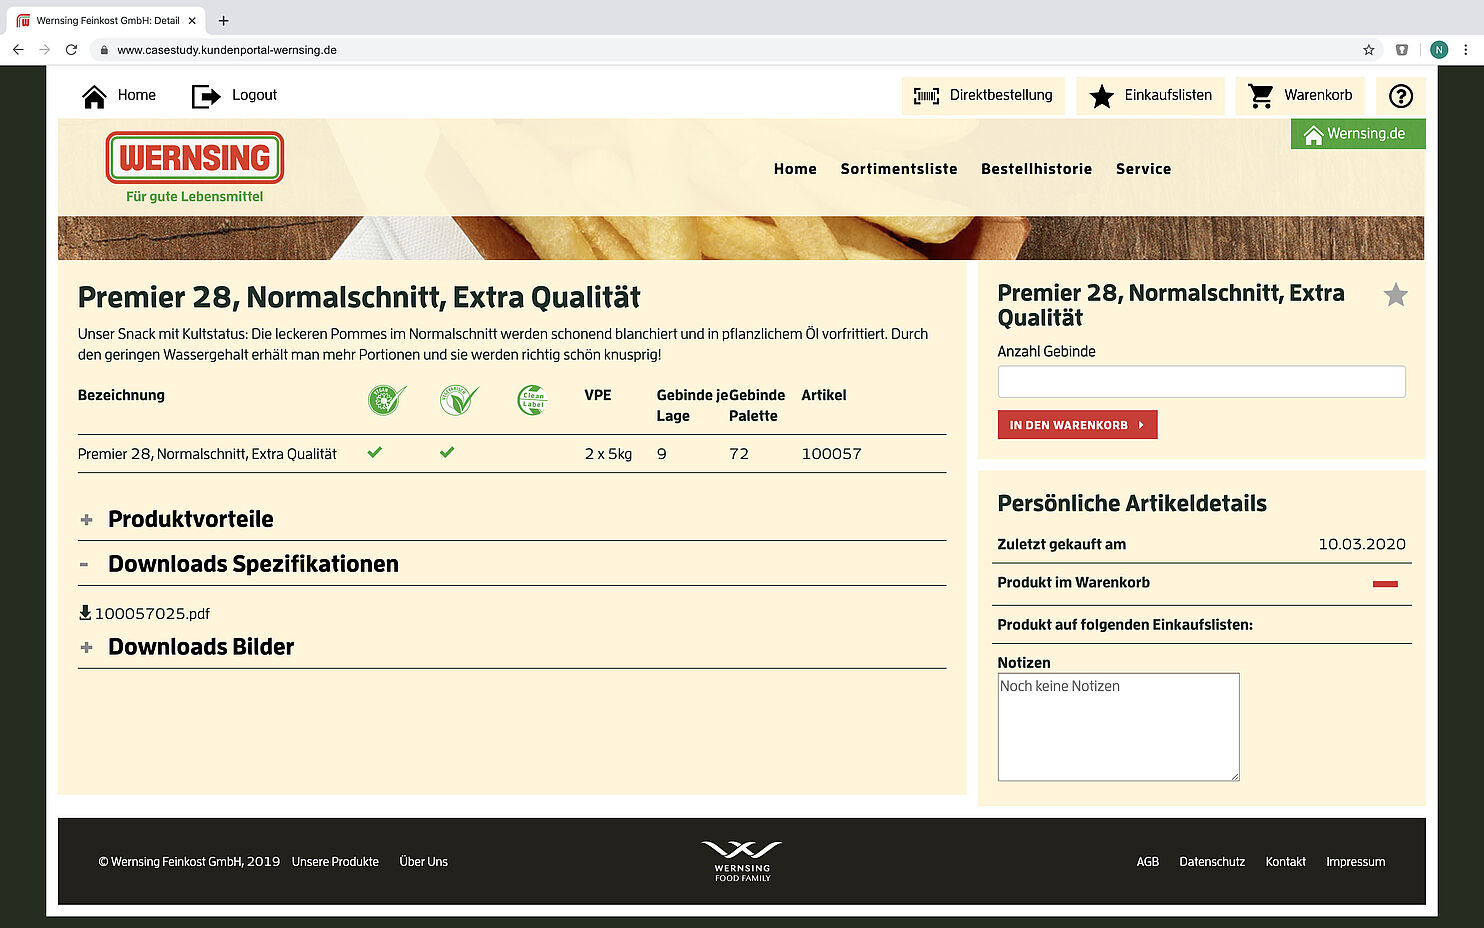Click Gebinde je Palette value 72
1484x928 pixels.
(739, 454)
